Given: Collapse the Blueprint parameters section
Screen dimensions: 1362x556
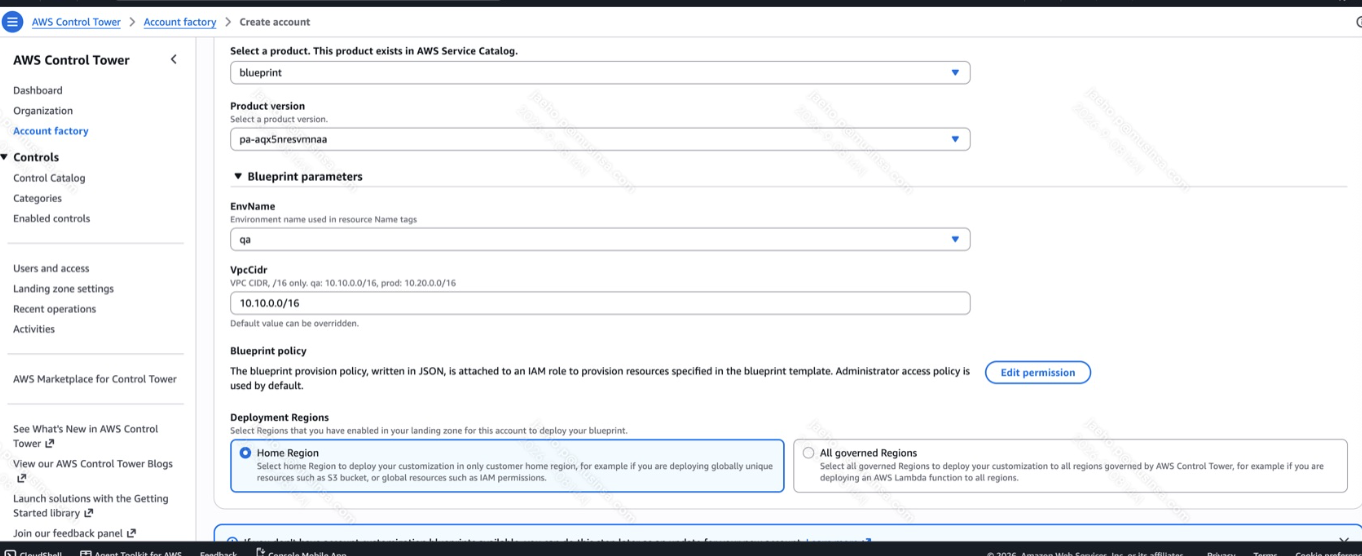Looking at the screenshot, I should pyautogui.click(x=238, y=177).
